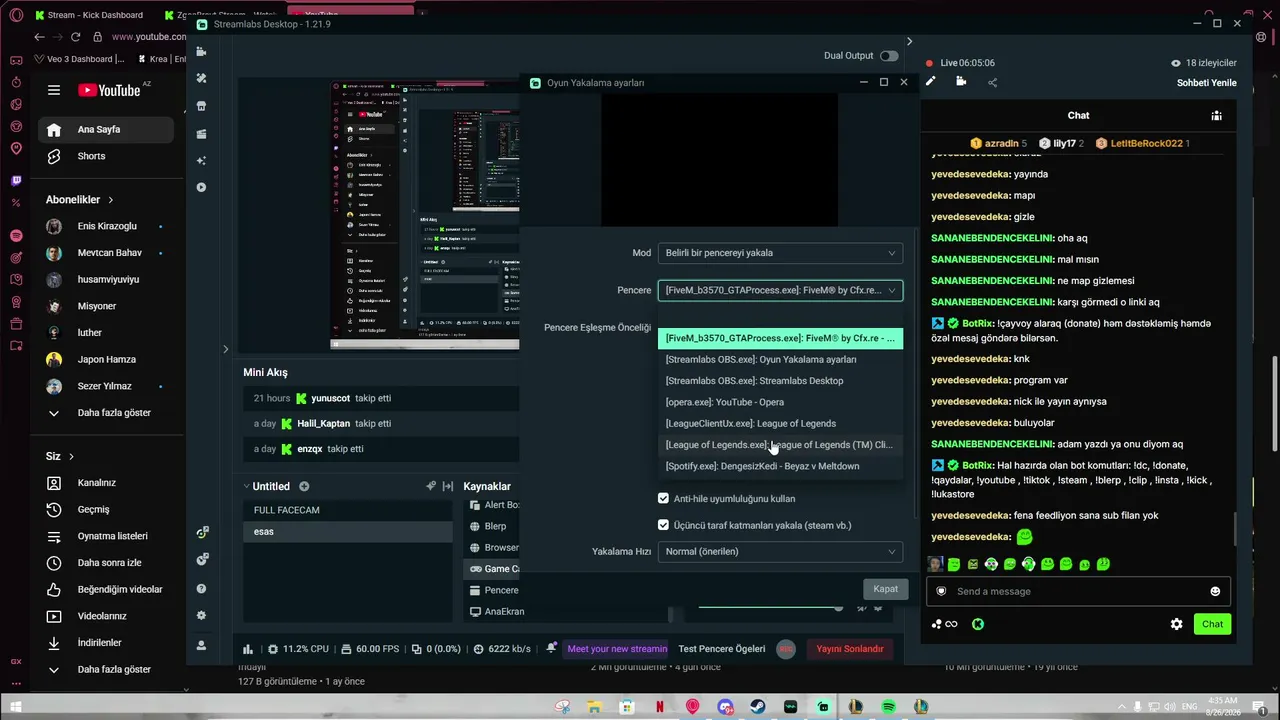Select Spotify.exe DengesizKedi option
Image resolution: width=1280 pixels, height=720 pixels.
[780, 466]
